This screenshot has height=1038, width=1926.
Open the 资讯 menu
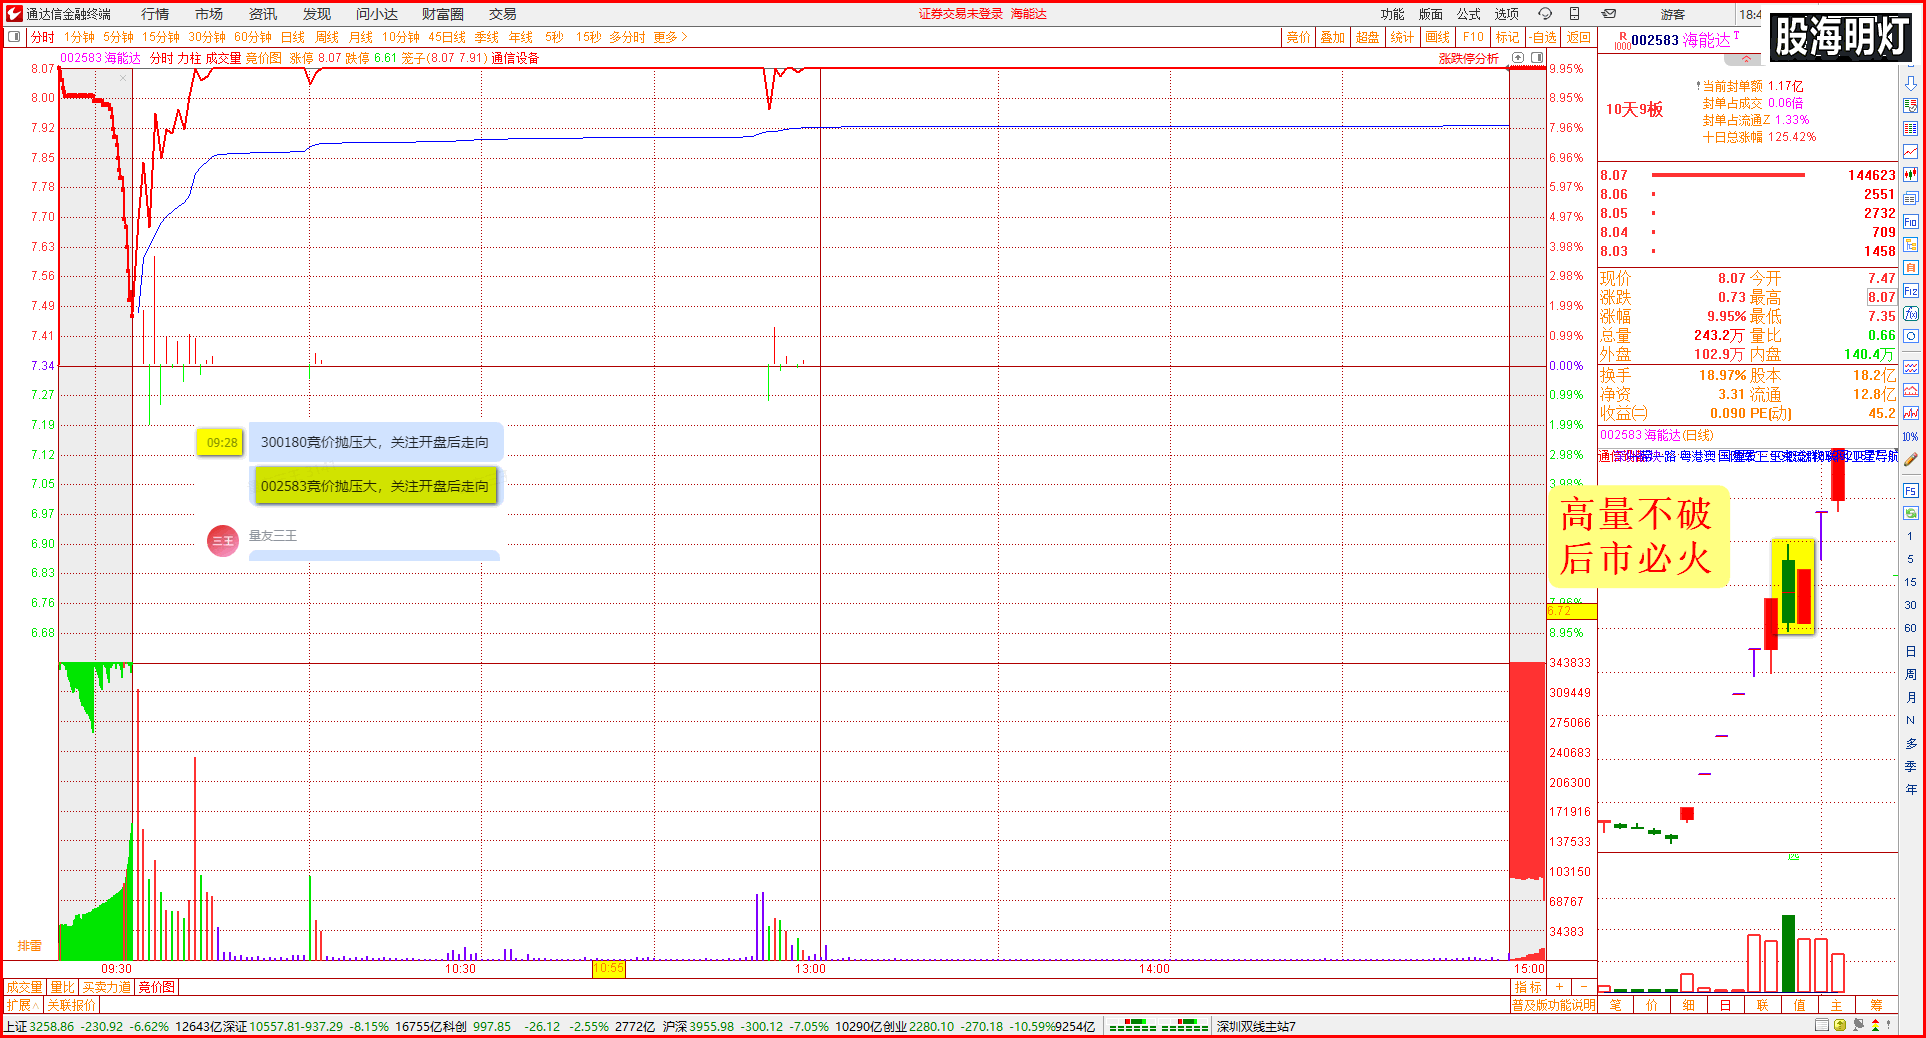pos(263,14)
